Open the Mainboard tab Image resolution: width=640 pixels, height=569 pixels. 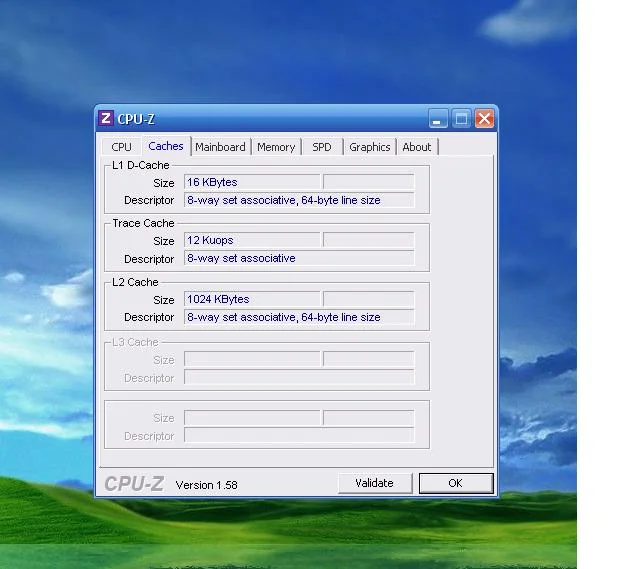coord(220,147)
